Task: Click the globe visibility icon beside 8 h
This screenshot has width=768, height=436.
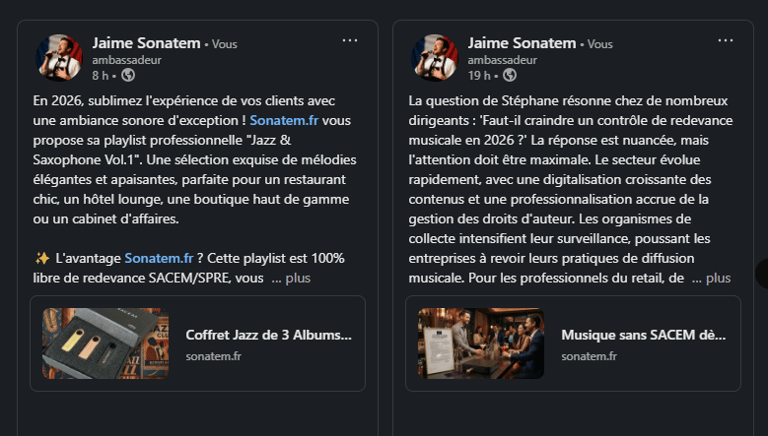Action: 129,75
